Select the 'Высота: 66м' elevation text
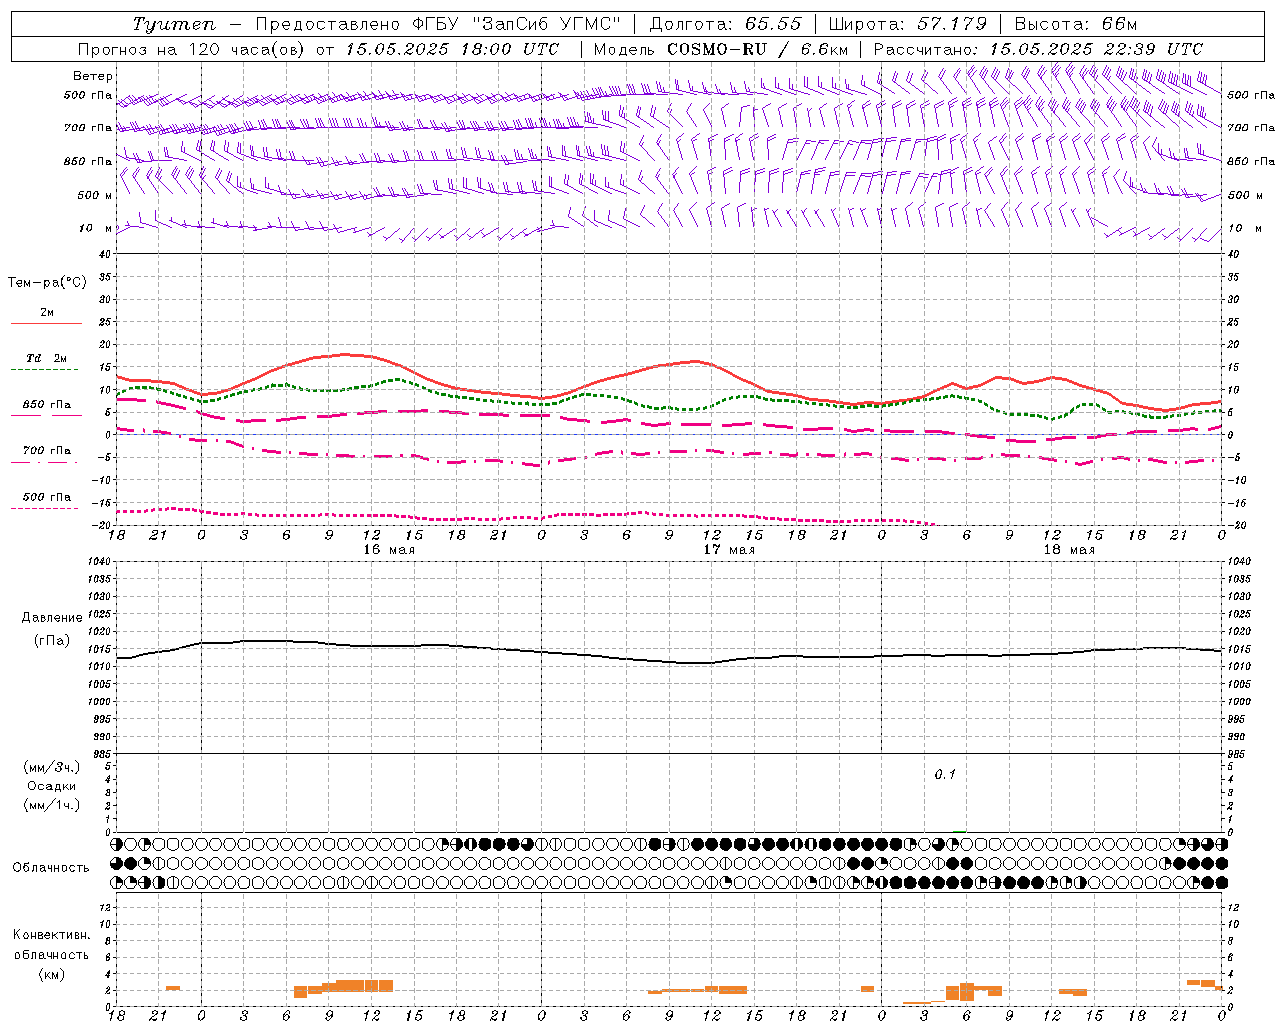Screen dimensions: 1280x1024 point(1075,24)
